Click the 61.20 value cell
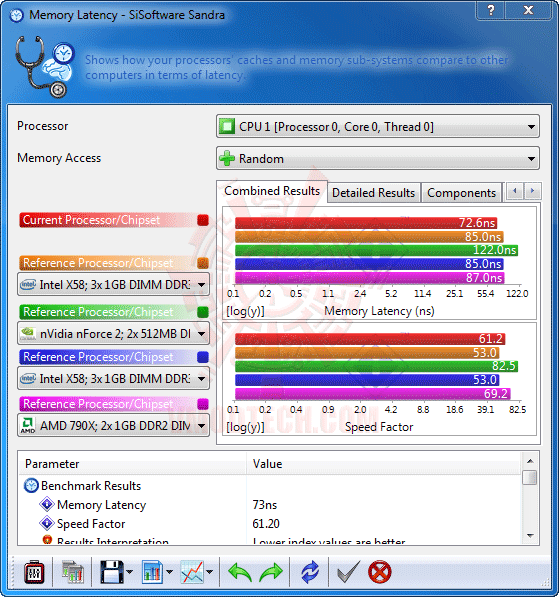This screenshot has height=597, width=559. pyautogui.click(x=266, y=524)
